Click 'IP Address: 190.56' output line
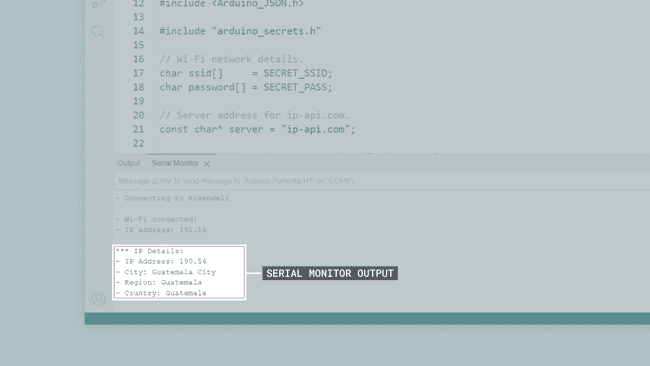The width and height of the screenshot is (650, 366). [161, 261]
